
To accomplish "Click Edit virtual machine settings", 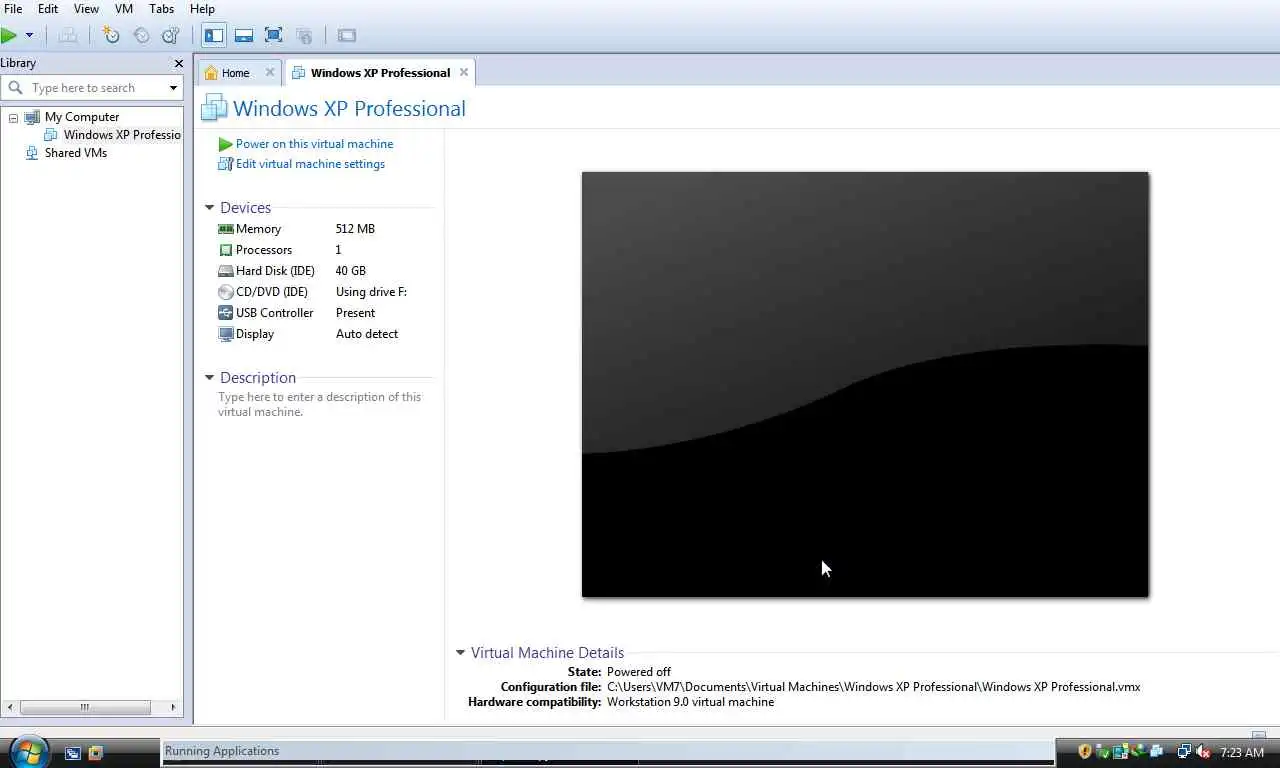I will click(310, 164).
